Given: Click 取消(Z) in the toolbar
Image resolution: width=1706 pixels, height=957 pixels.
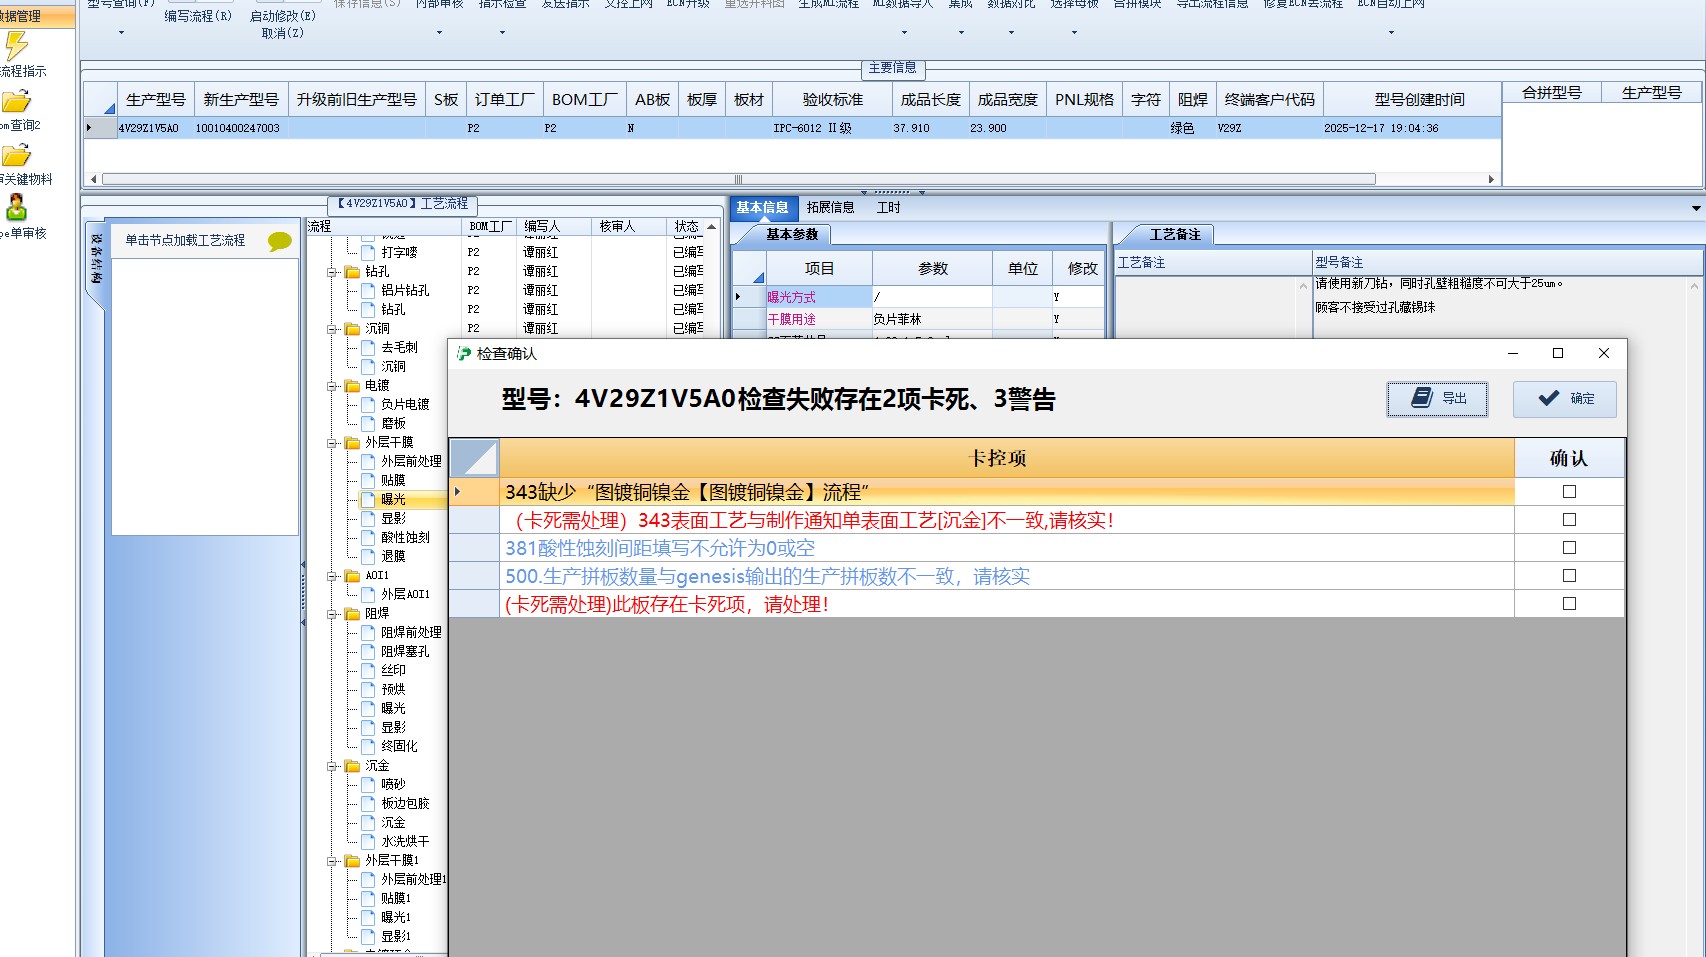Looking at the screenshot, I should [283, 33].
